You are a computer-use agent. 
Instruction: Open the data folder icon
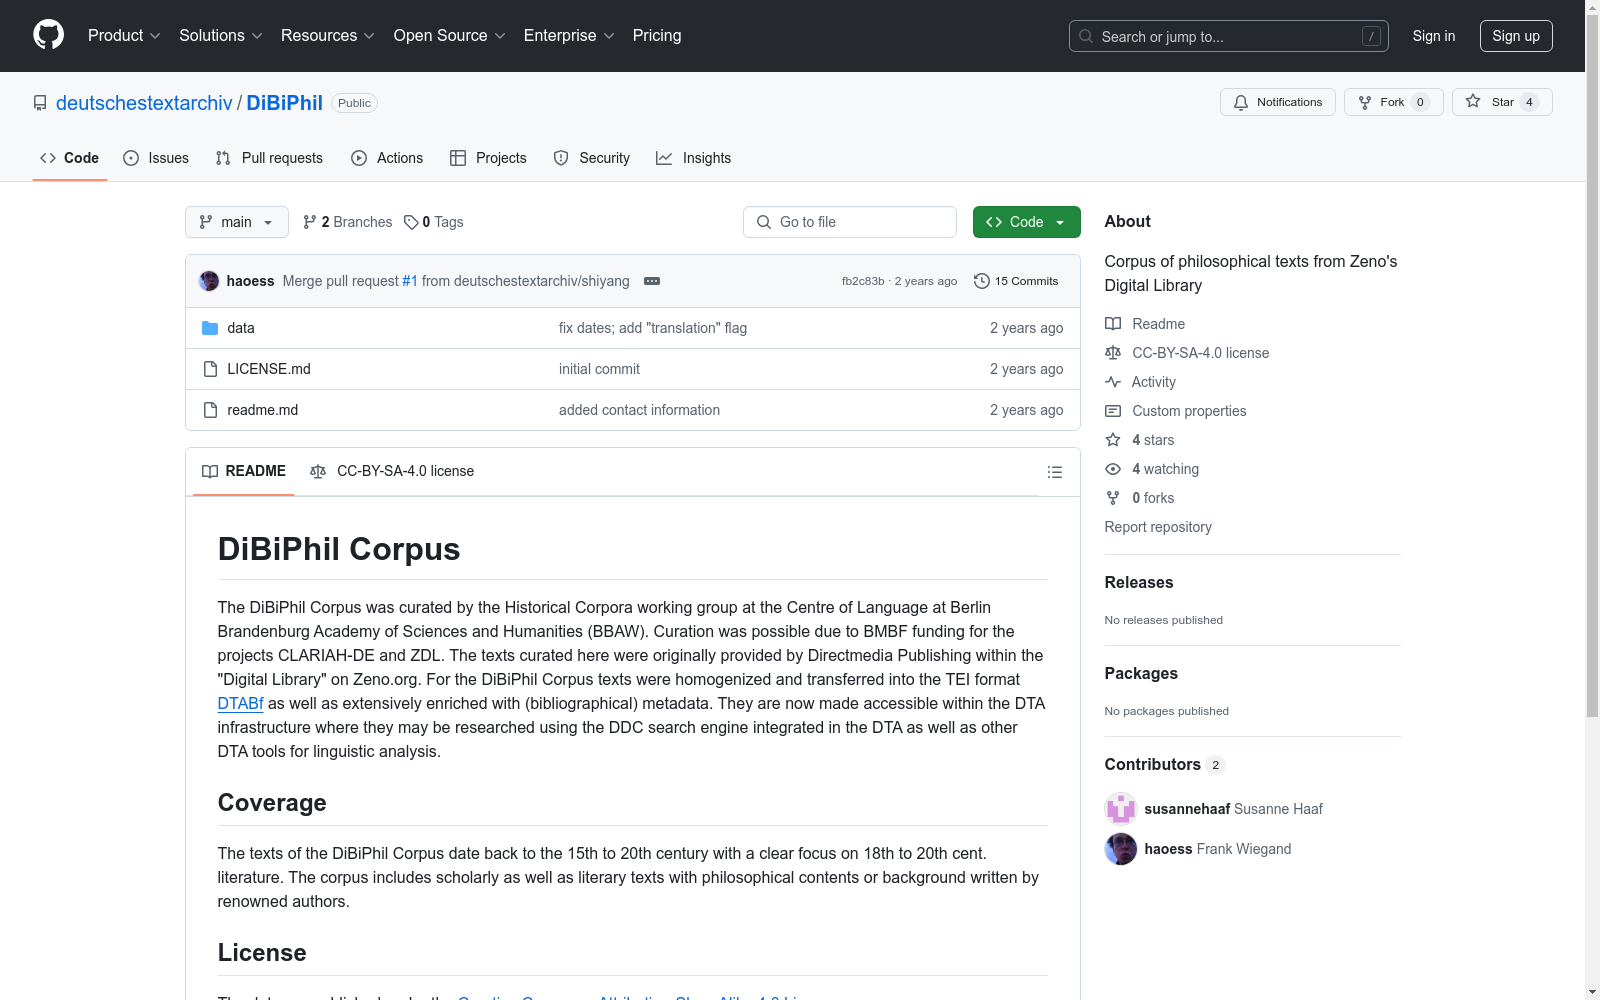[210, 328]
